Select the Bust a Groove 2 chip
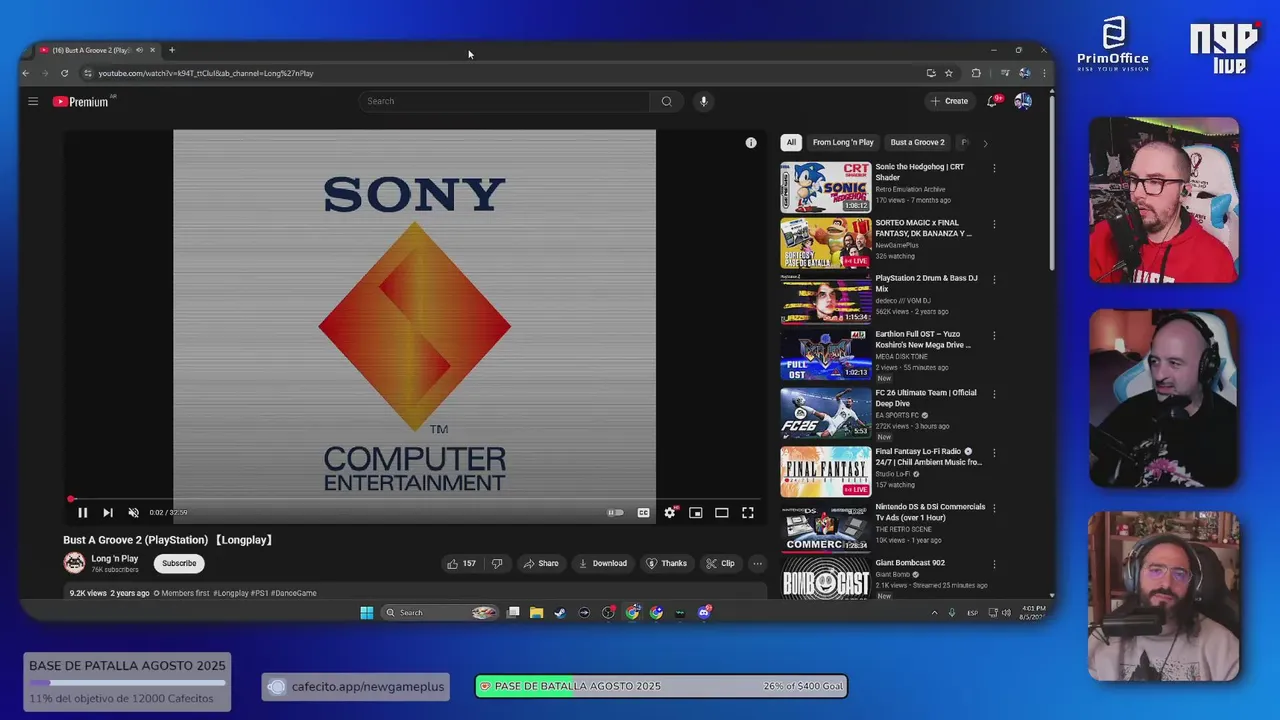This screenshot has height=720, width=1280. coord(917,142)
